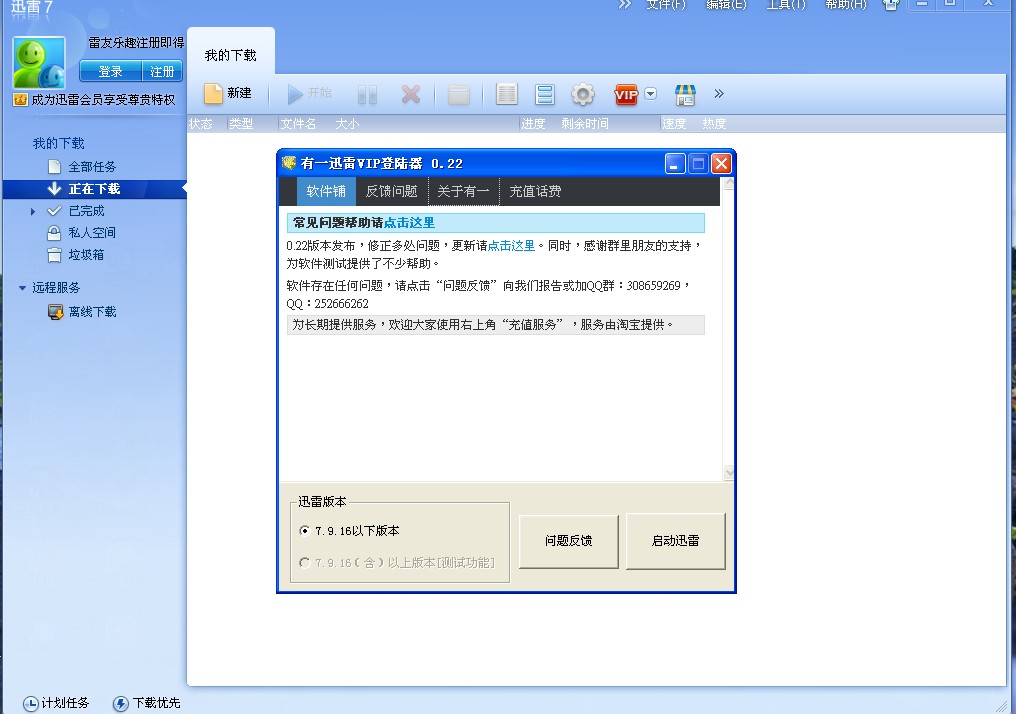Sort by the 大小 column header
1016x714 pixels.
coord(347,124)
